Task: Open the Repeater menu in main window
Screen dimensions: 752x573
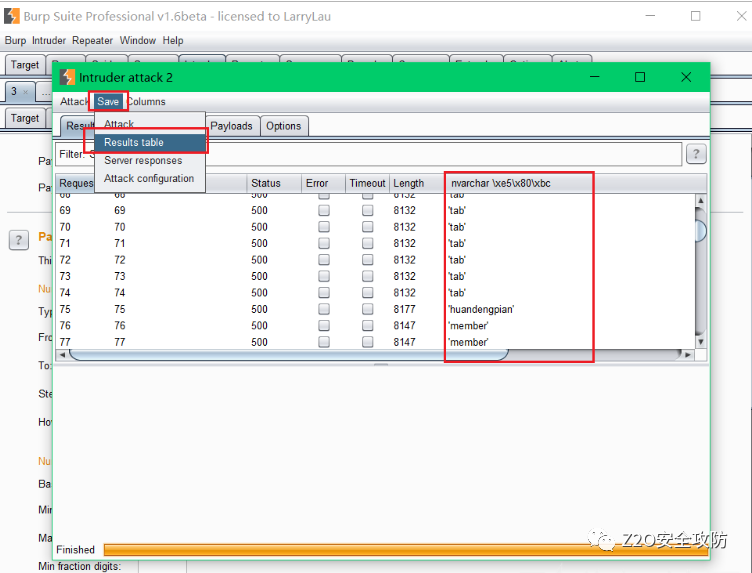Action: point(93,41)
